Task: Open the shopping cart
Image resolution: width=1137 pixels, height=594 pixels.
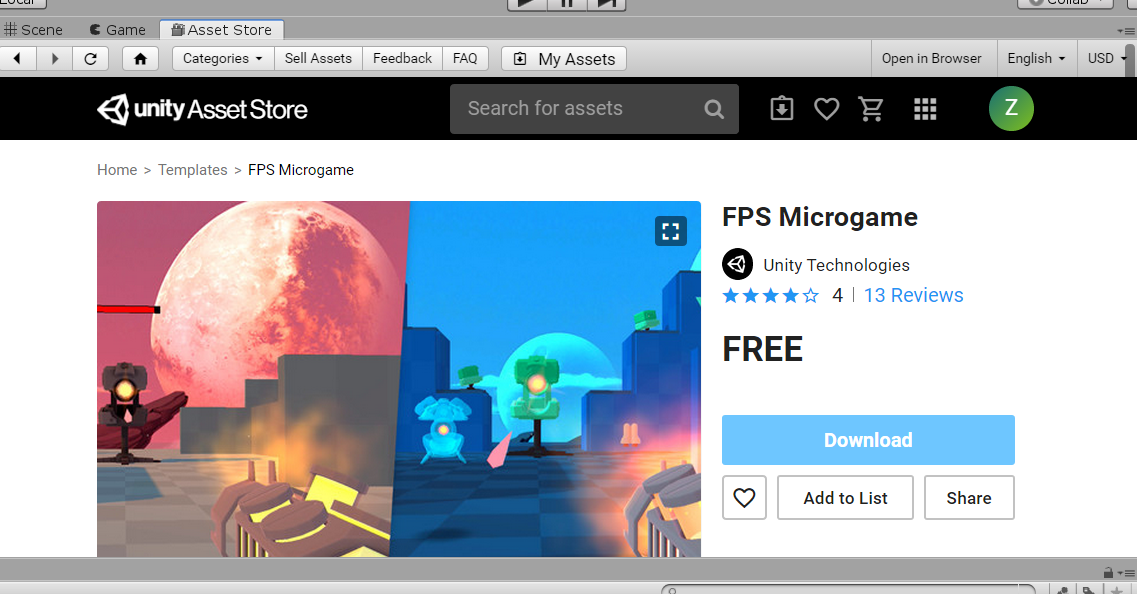Action: 871,108
